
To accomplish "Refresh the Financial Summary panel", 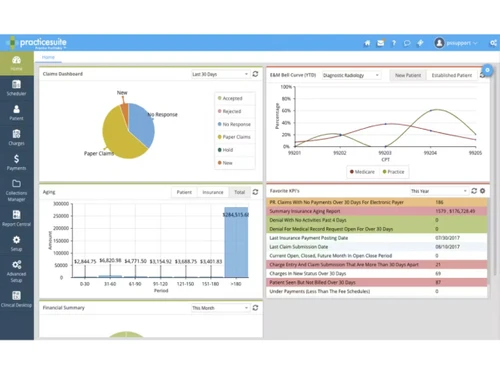I will 255,308.
